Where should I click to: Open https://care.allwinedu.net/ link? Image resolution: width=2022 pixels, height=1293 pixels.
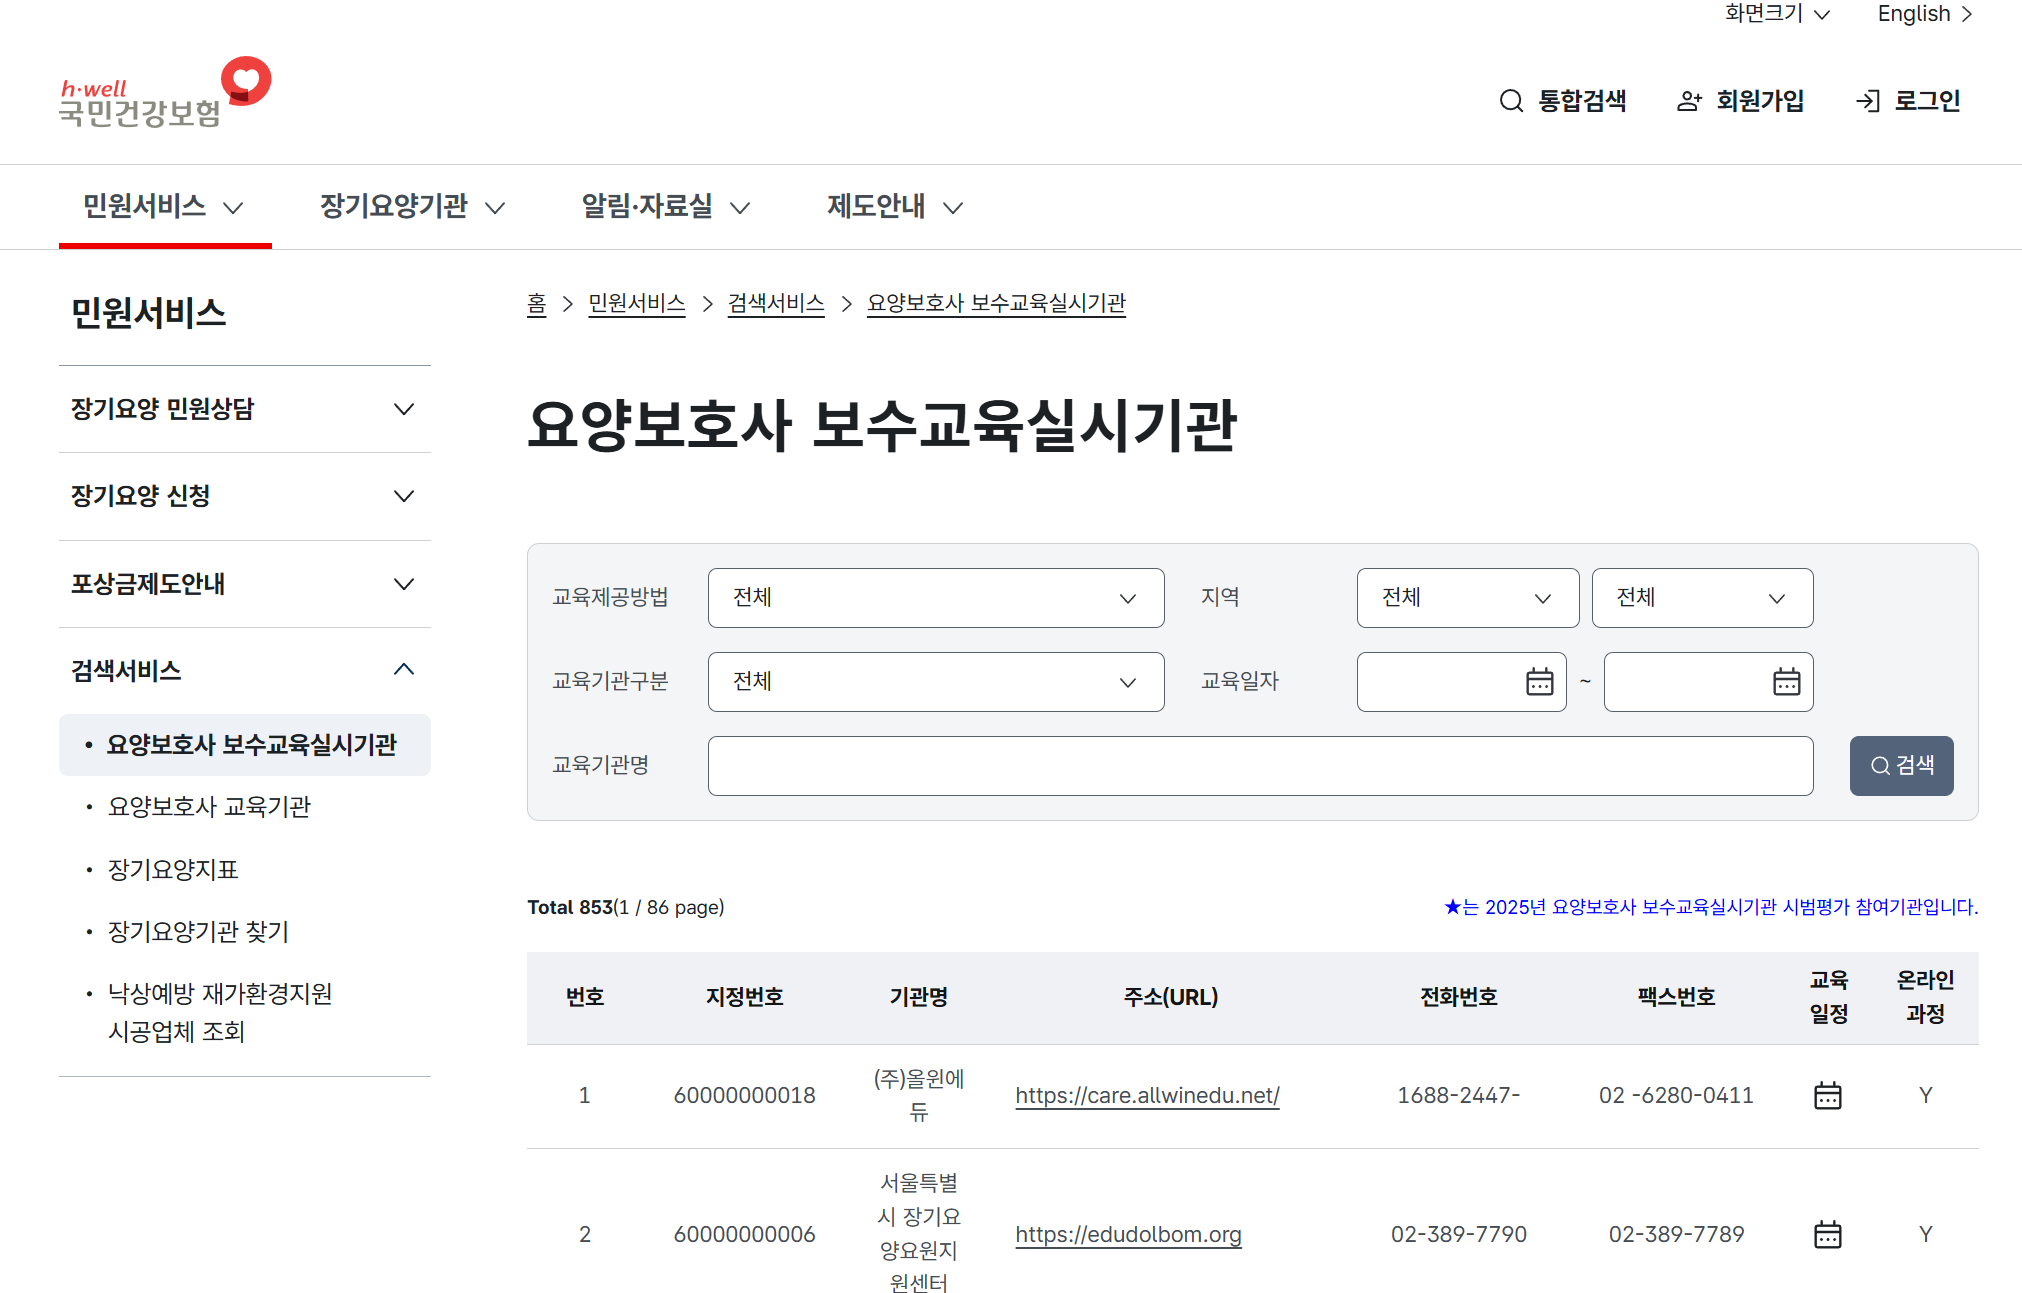(x=1147, y=1096)
